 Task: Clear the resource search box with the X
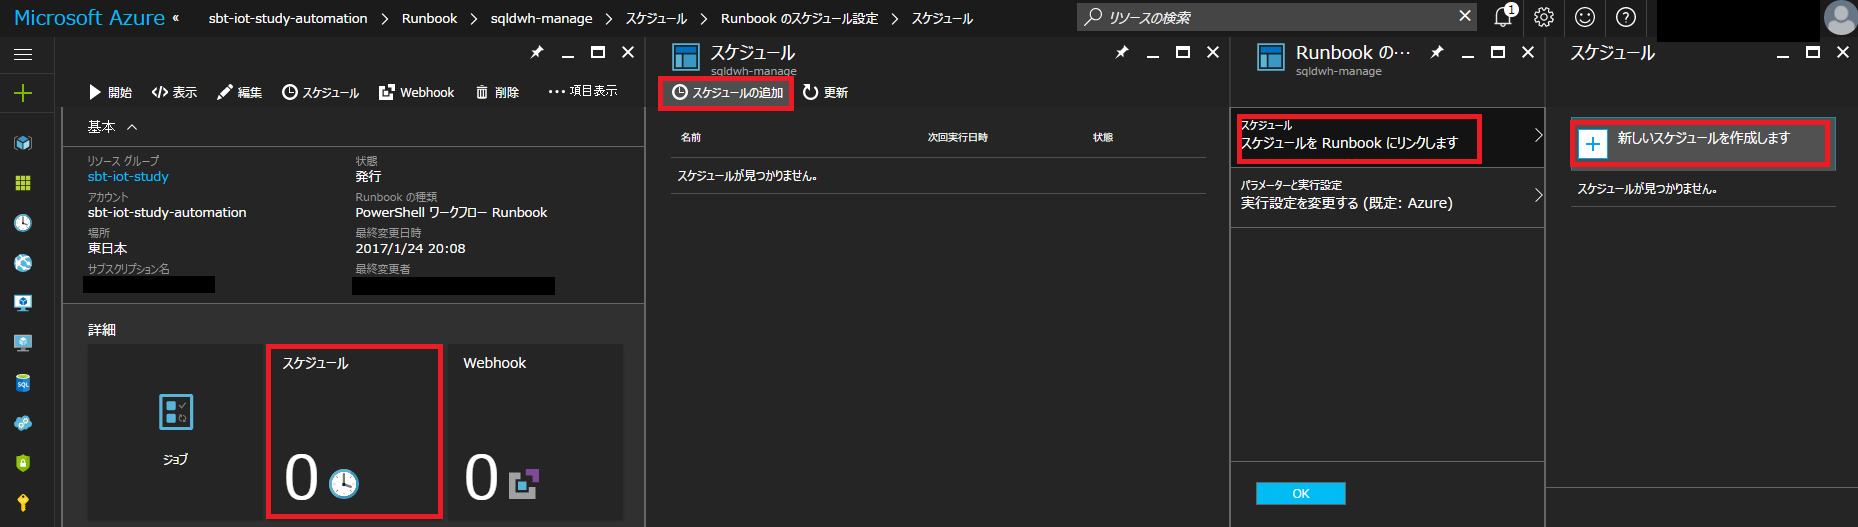(x=1465, y=16)
